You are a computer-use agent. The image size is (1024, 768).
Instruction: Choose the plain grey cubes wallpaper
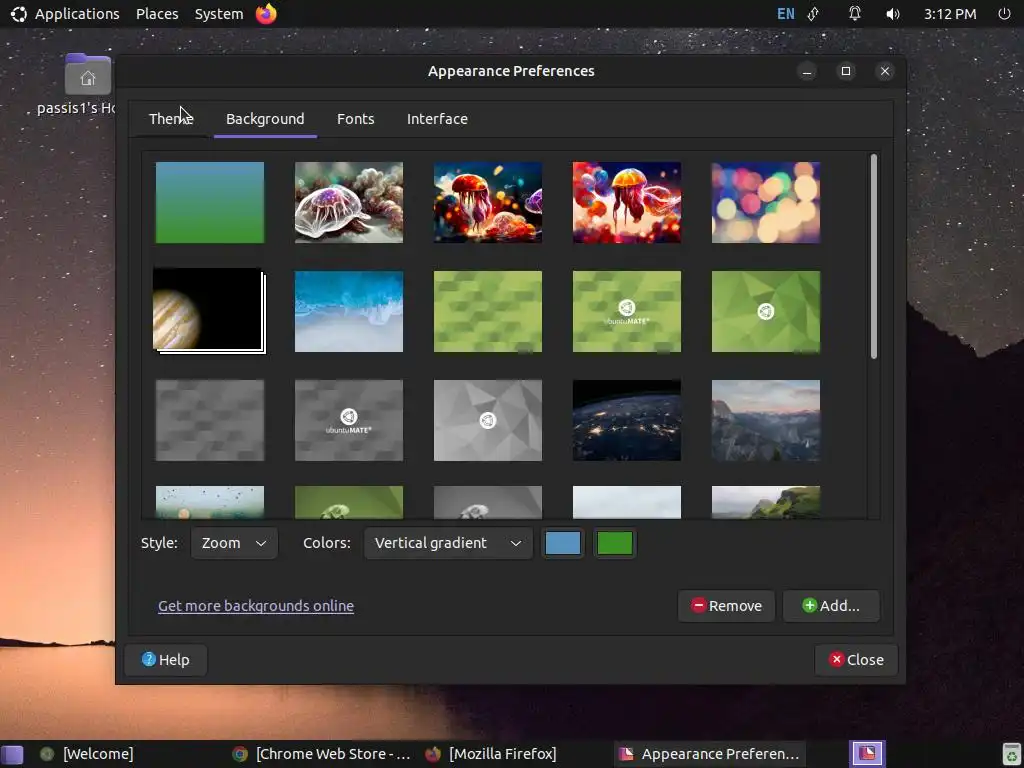click(x=210, y=421)
